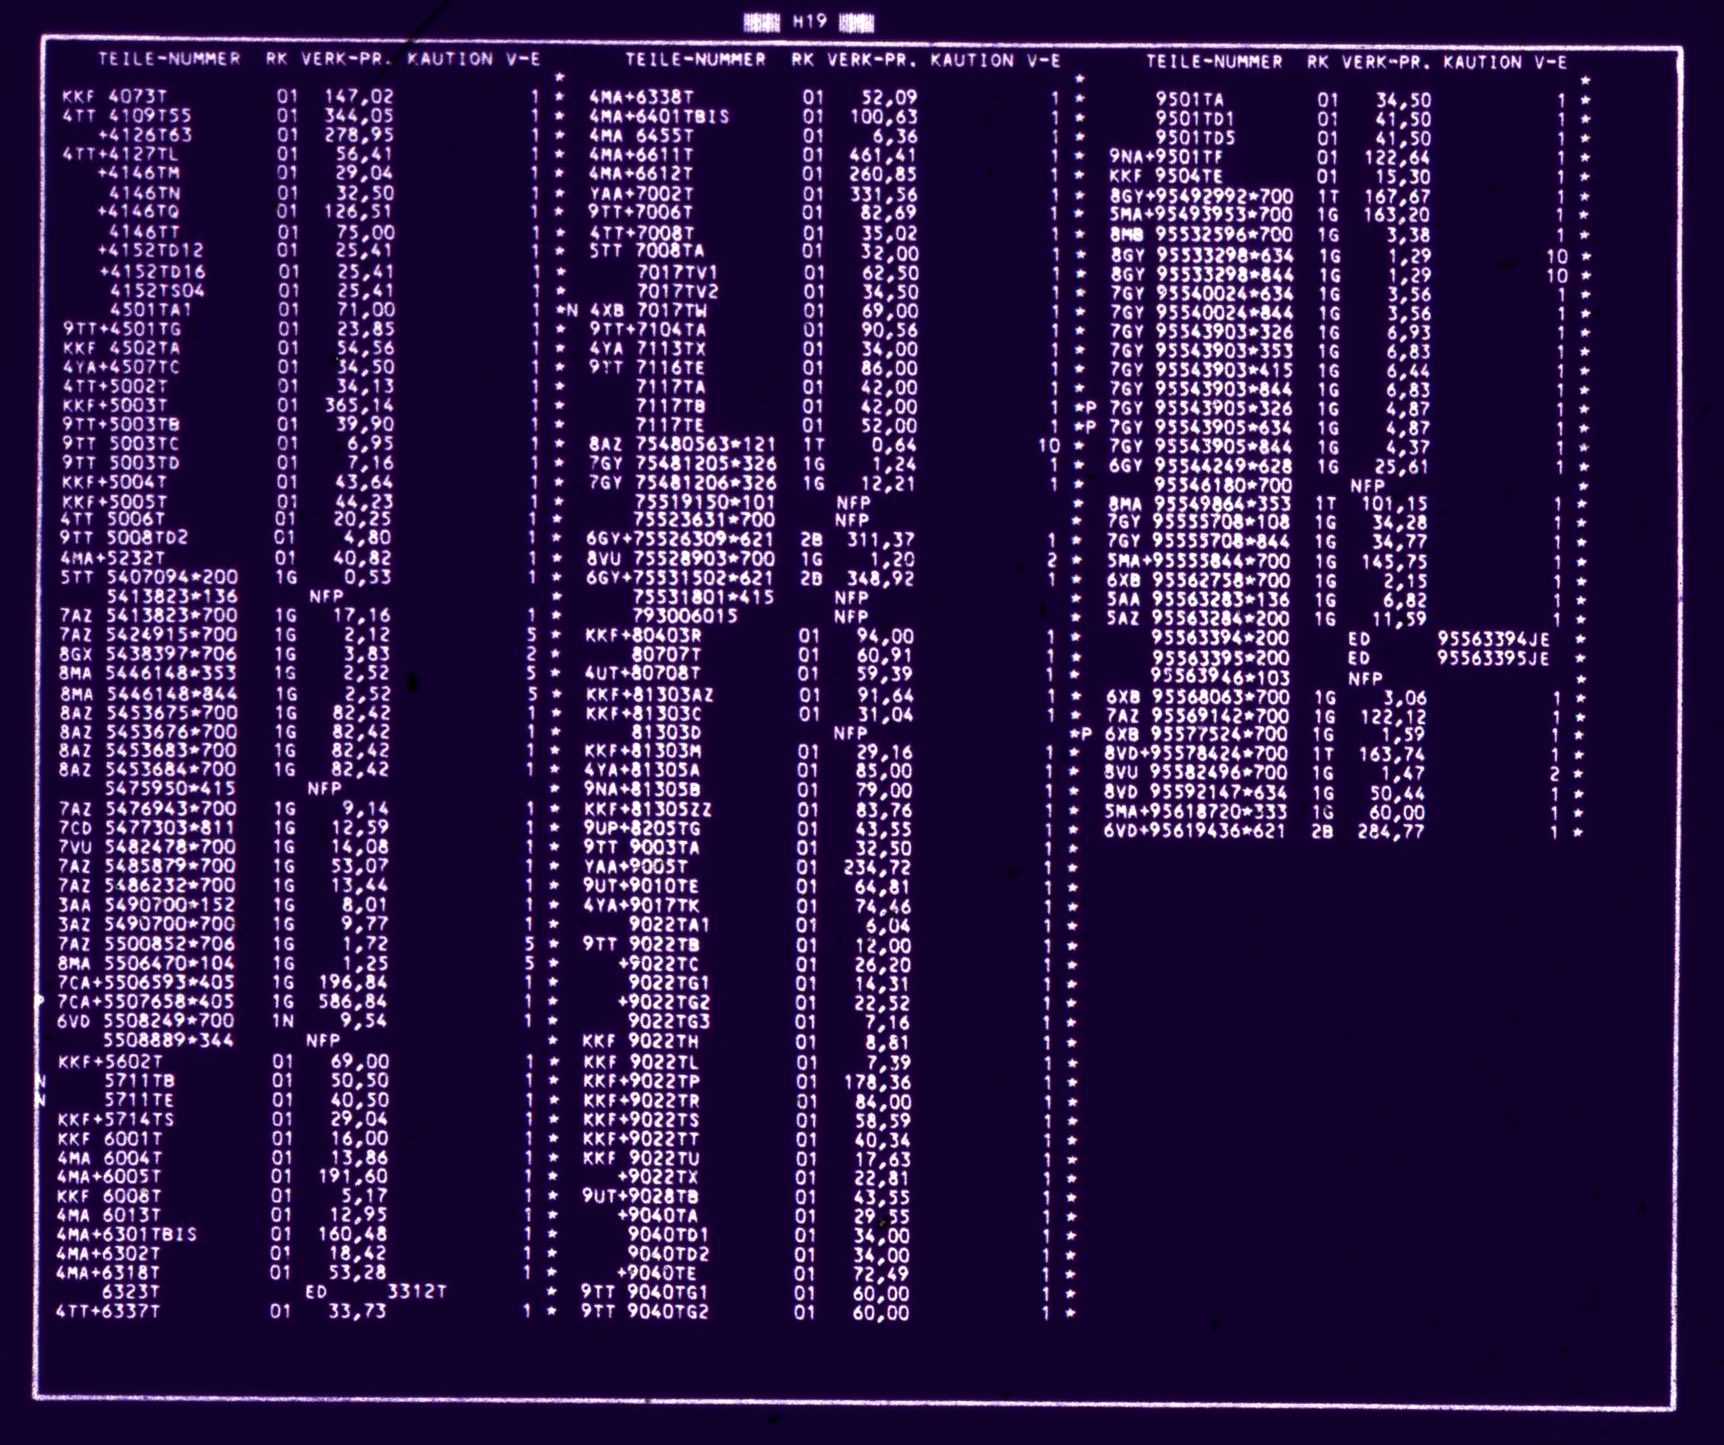The height and width of the screenshot is (1445, 1724).
Task: Click price value 348,92
Action: pyautogui.click(x=880, y=579)
